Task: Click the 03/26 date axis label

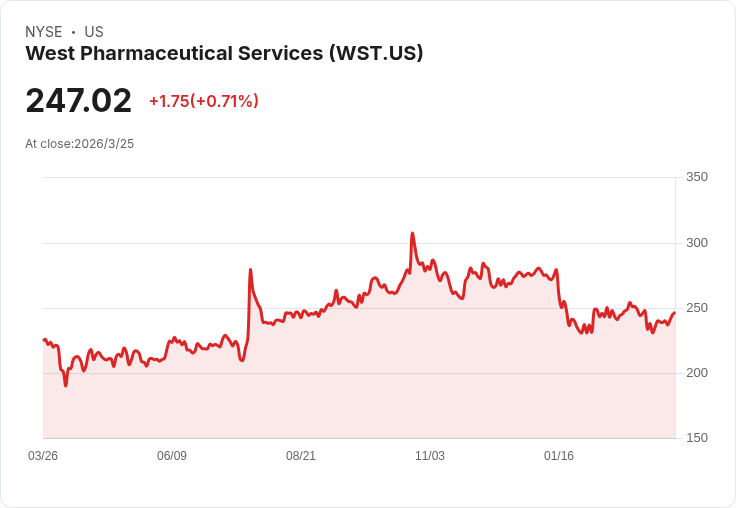Action: (x=43, y=455)
